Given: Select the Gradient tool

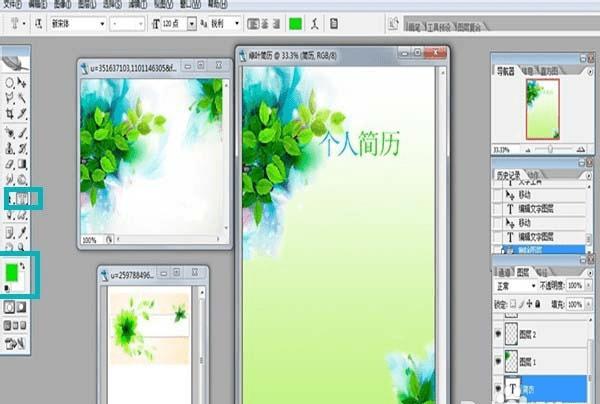Looking at the screenshot, I should 22,164.
